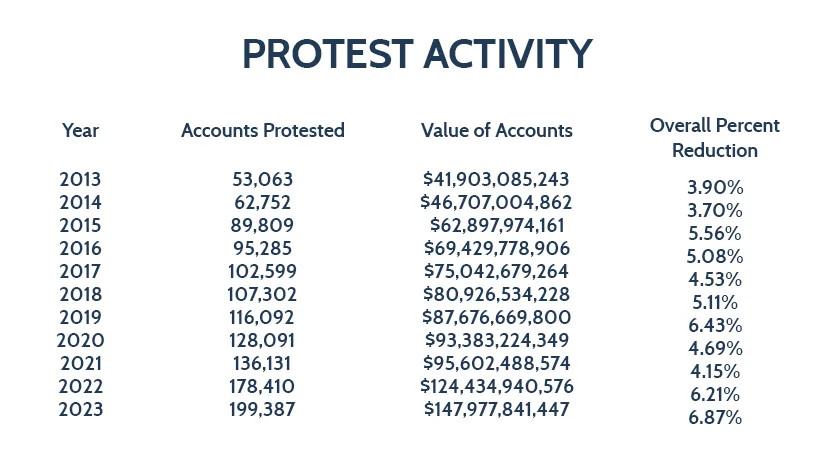The height and width of the screenshot is (476, 837).
Task: Click the Value of Accounts header
Action: pyautogui.click(x=497, y=131)
